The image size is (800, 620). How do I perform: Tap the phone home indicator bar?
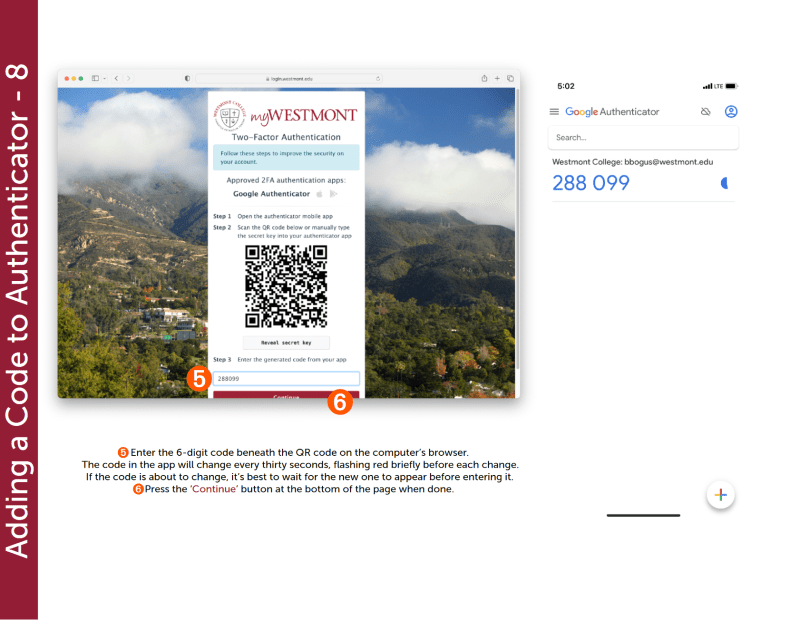[x=643, y=515]
